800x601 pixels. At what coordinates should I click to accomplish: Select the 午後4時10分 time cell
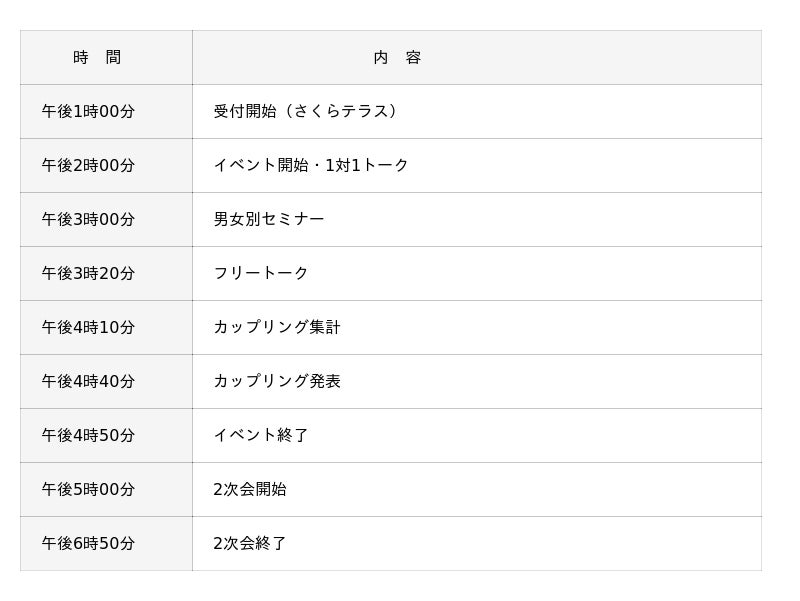tap(88, 328)
